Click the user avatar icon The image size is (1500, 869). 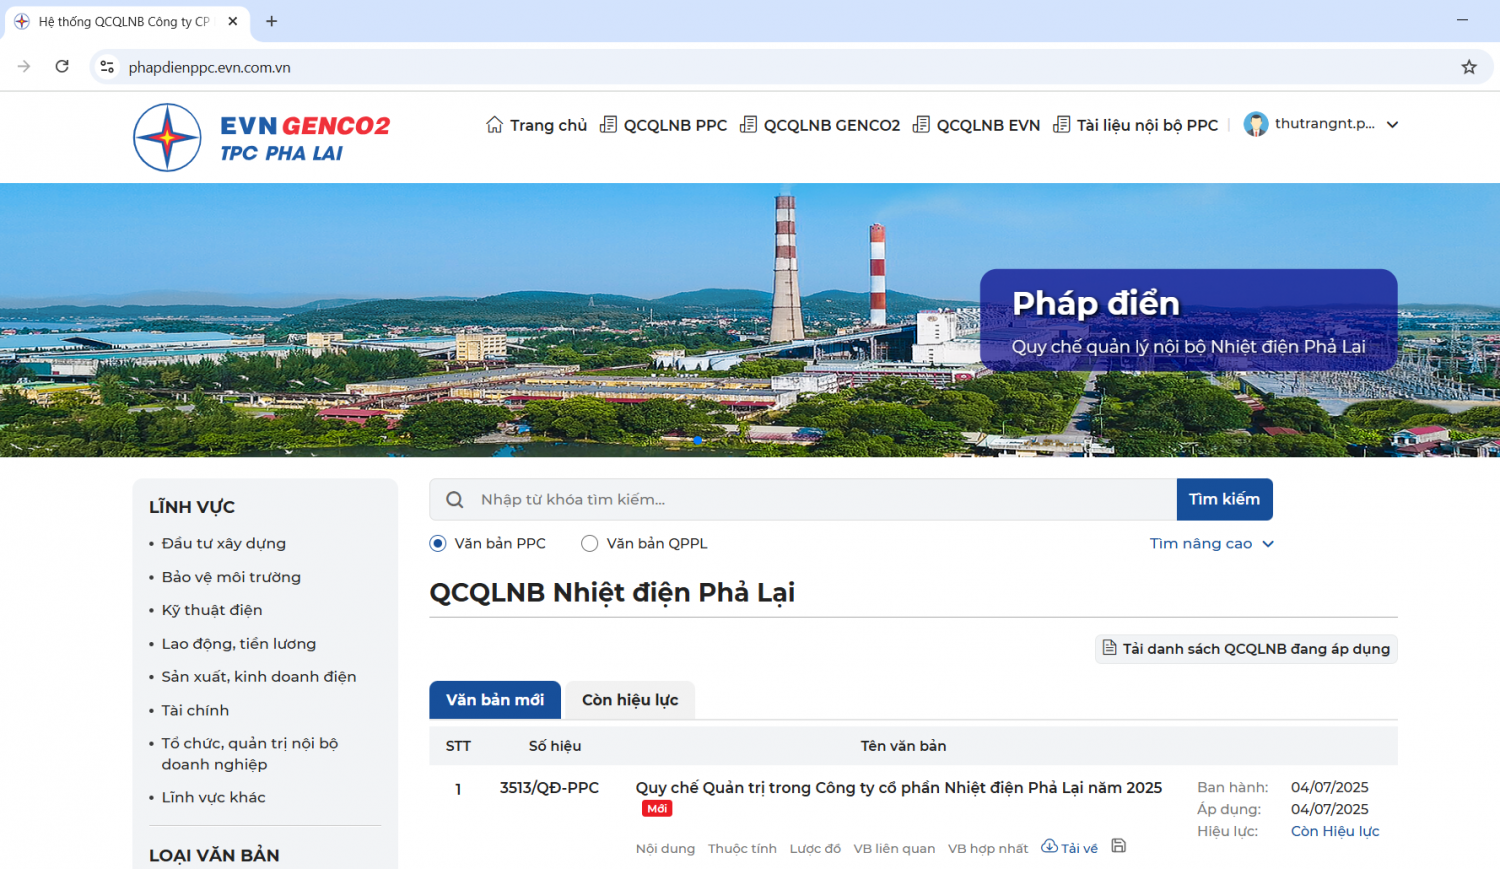(1256, 124)
